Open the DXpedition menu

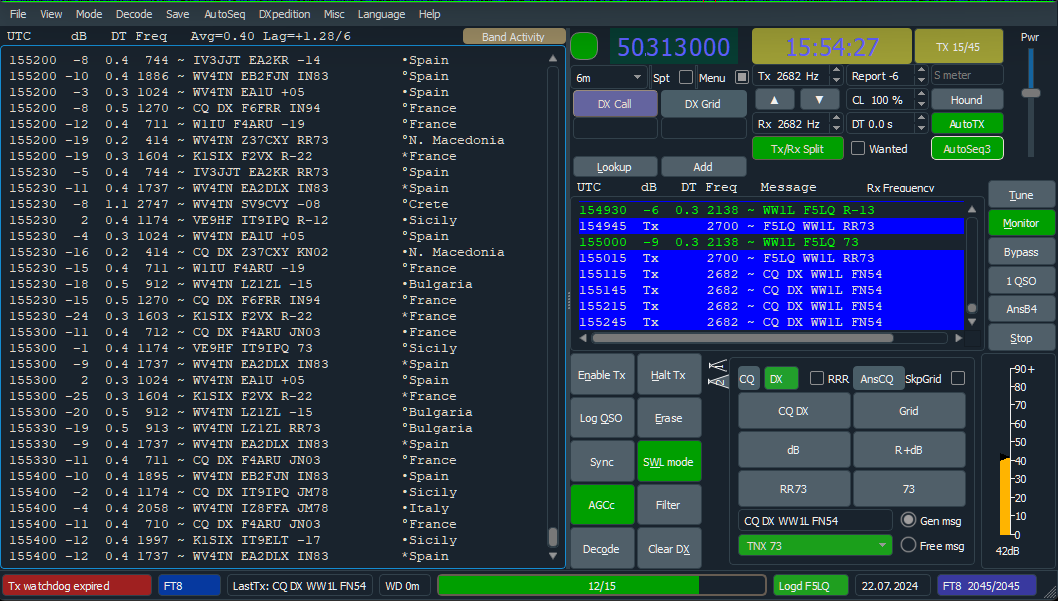(284, 14)
